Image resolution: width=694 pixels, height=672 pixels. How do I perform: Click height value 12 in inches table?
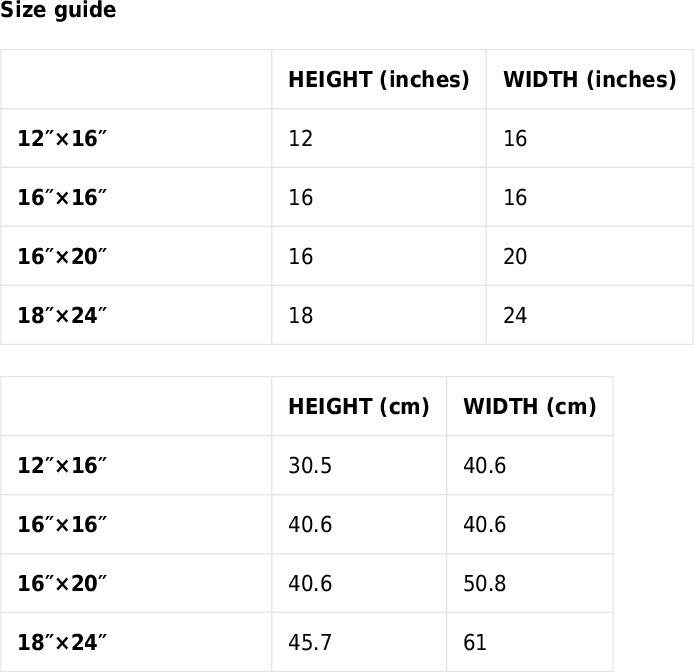click(300, 139)
